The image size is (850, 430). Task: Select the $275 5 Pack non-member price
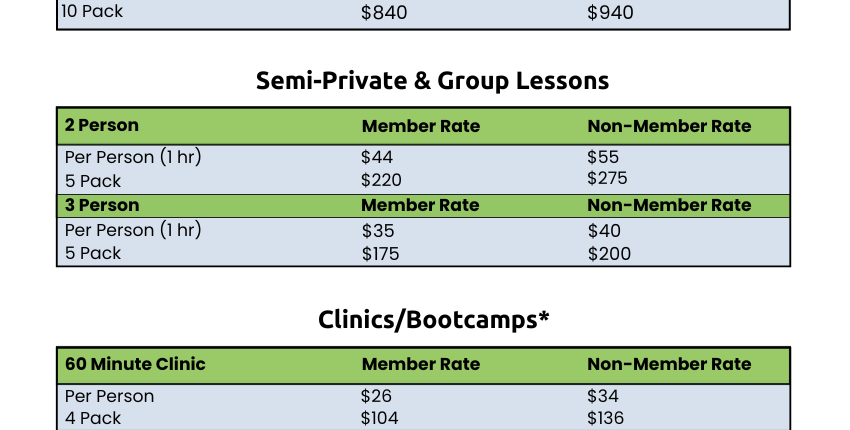(x=607, y=178)
